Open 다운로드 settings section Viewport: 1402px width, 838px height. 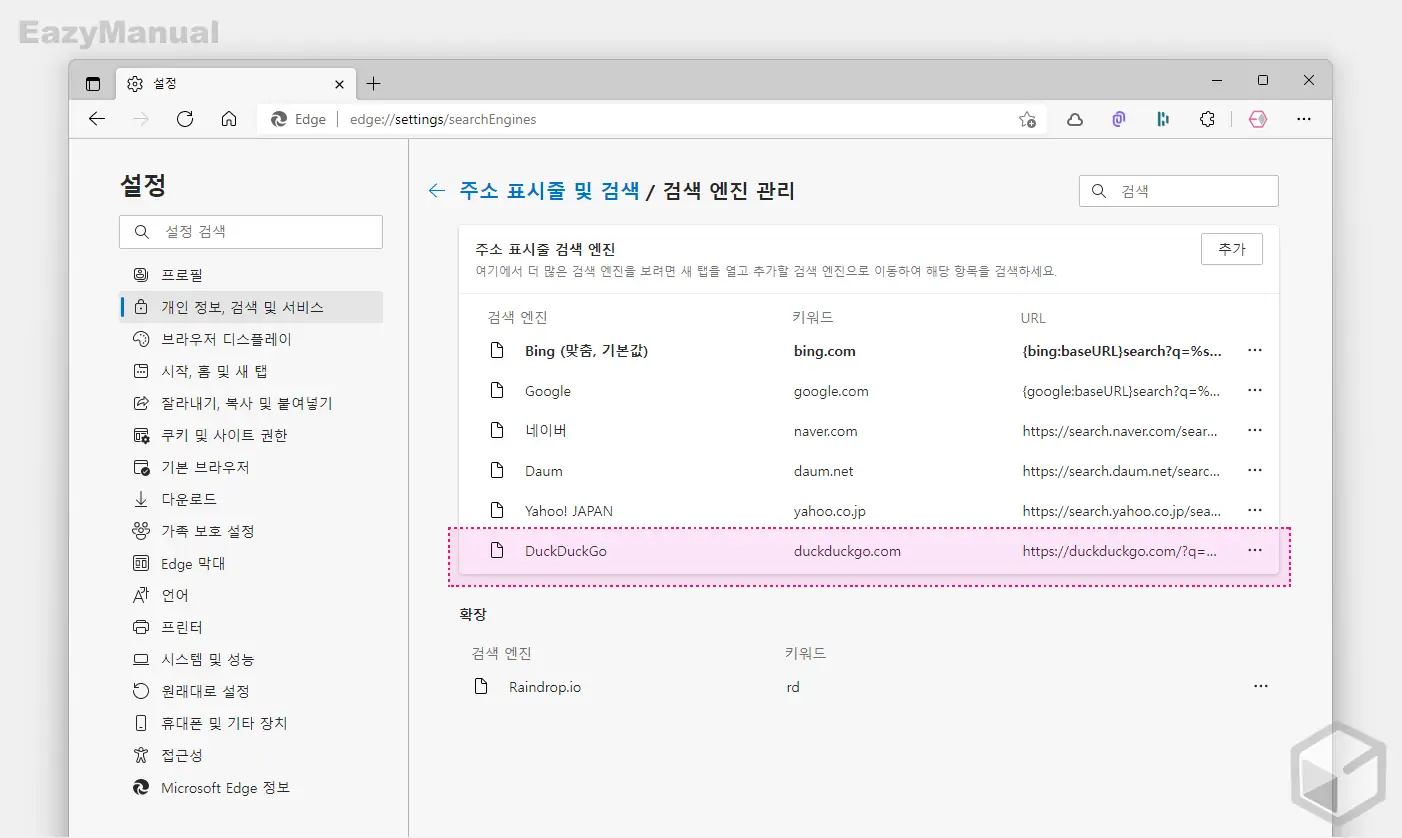(251, 499)
